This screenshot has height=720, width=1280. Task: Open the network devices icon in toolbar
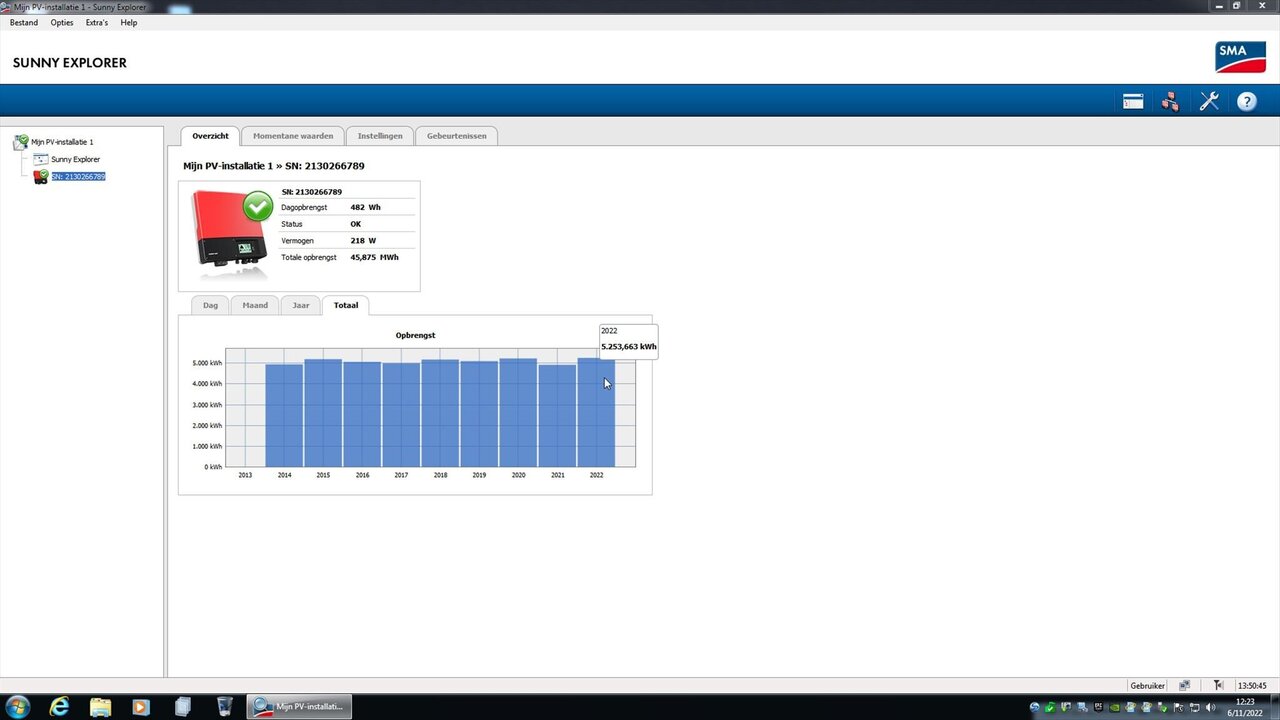click(x=1170, y=101)
